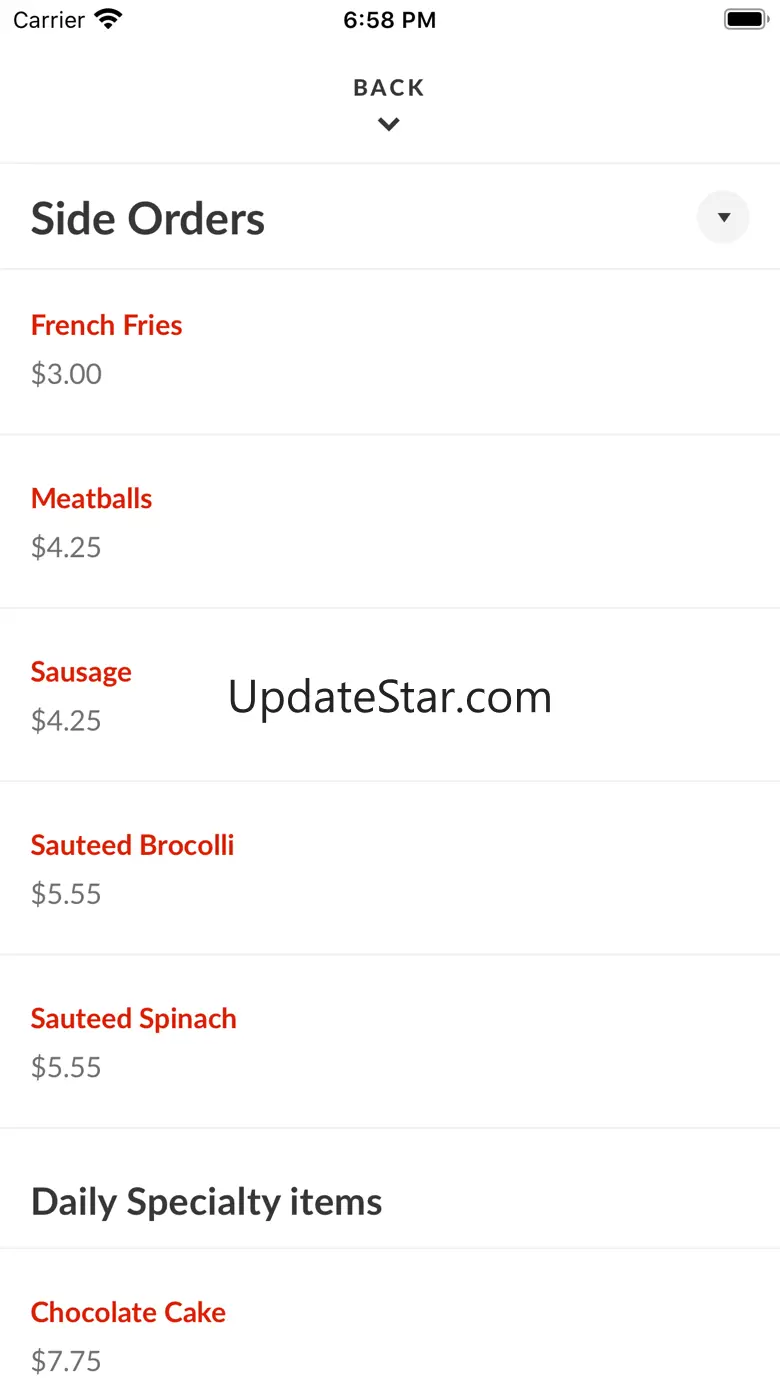
Task: Tap the $3.00 French Fries price
Action: click(x=66, y=374)
